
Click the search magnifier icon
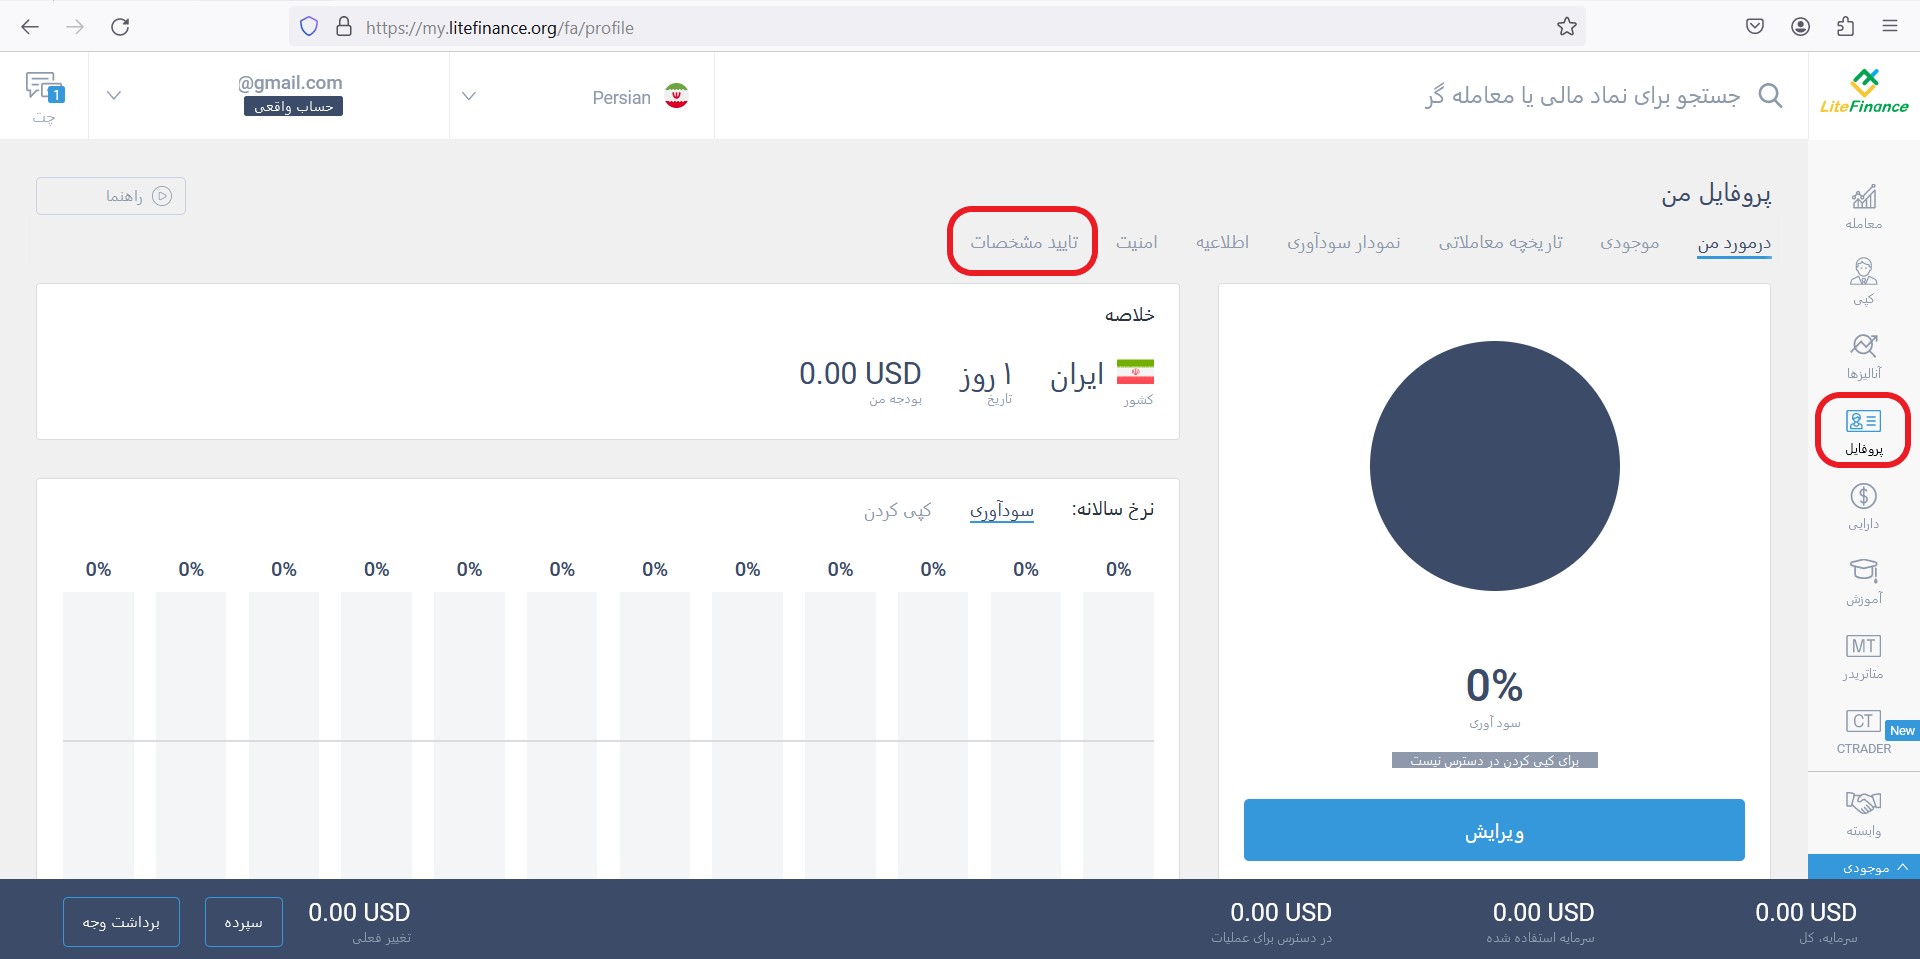pyautogui.click(x=1770, y=96)
